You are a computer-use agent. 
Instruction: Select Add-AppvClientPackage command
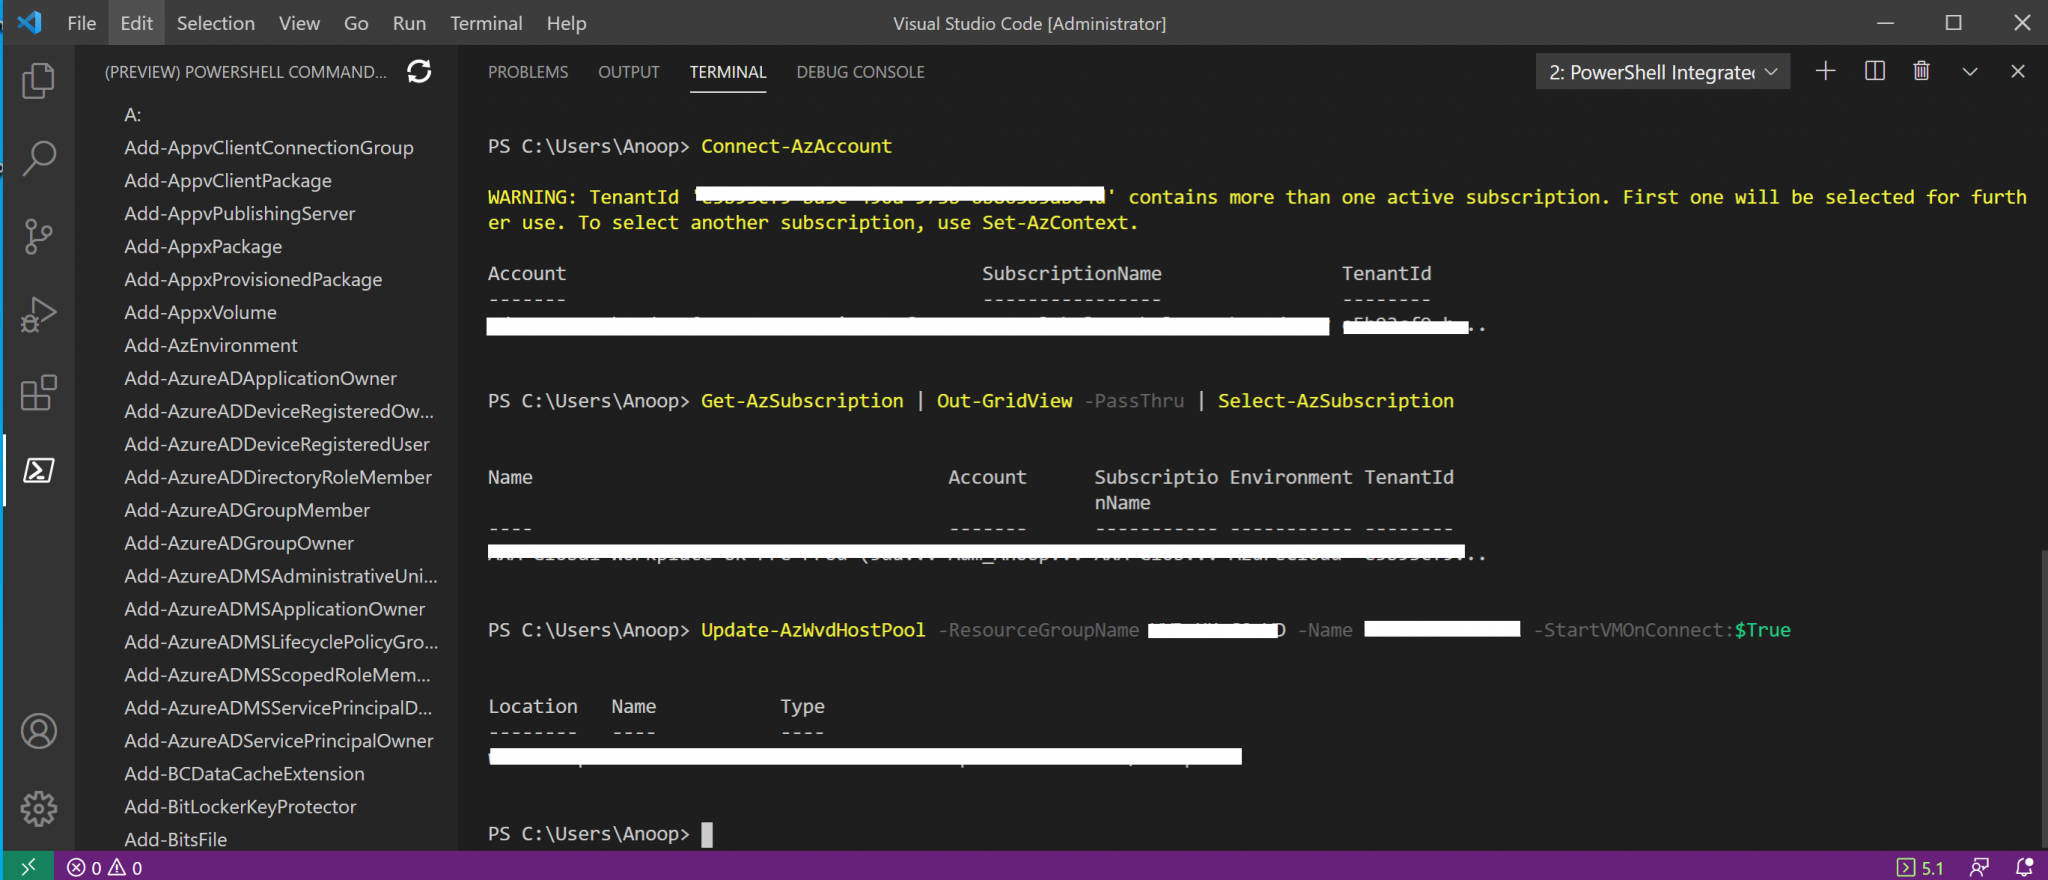(x=228, y=181)
